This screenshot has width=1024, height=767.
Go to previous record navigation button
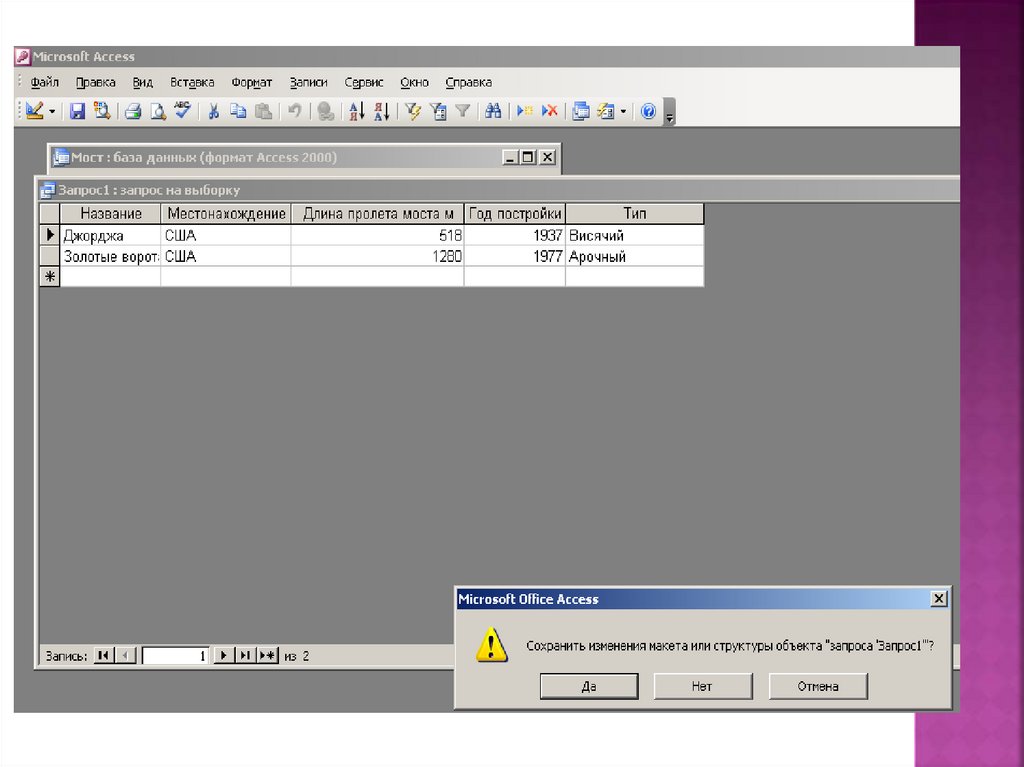(x=125, y=655)
